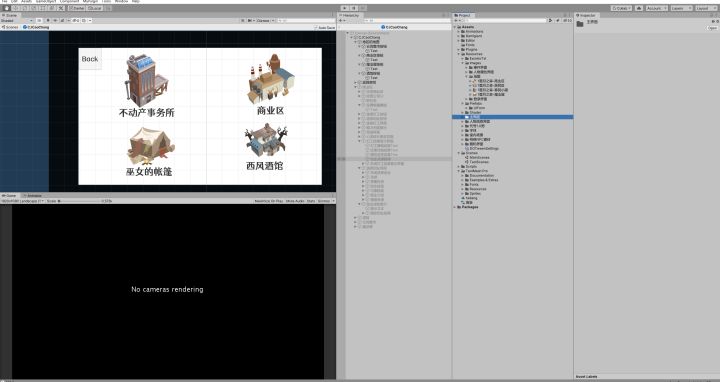Click the Project create plus button
Viewport: 720px width, 382px height.
(457, 21)
